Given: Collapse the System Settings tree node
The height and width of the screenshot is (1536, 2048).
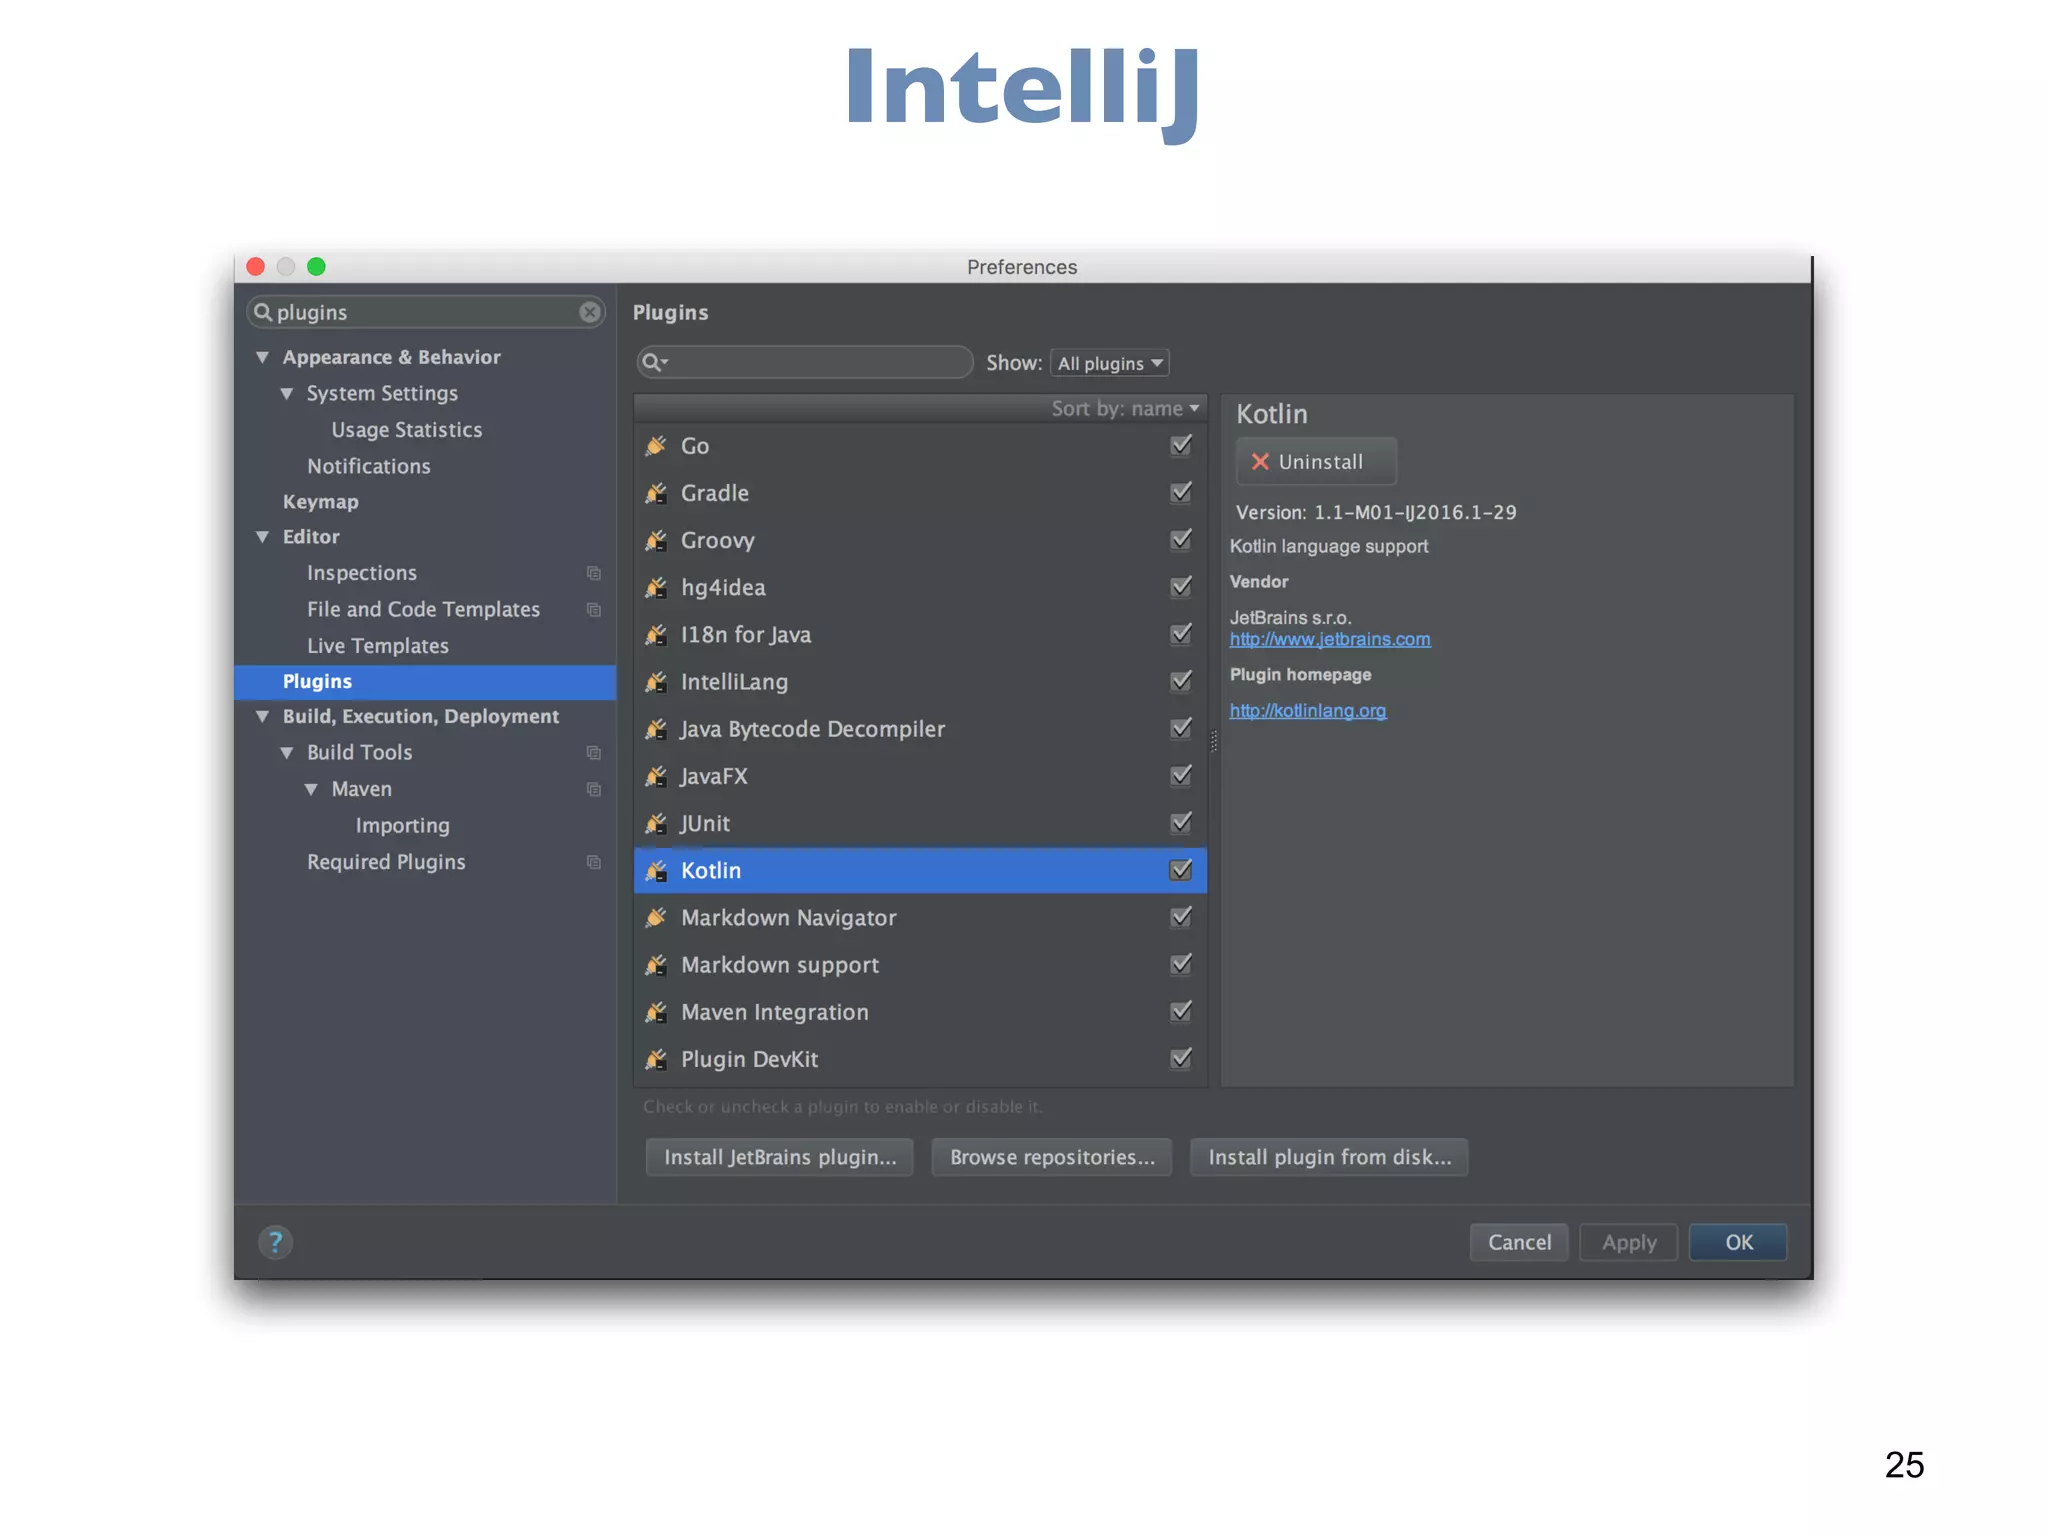Looking at the screenshot, I should (x=287, y=393).
